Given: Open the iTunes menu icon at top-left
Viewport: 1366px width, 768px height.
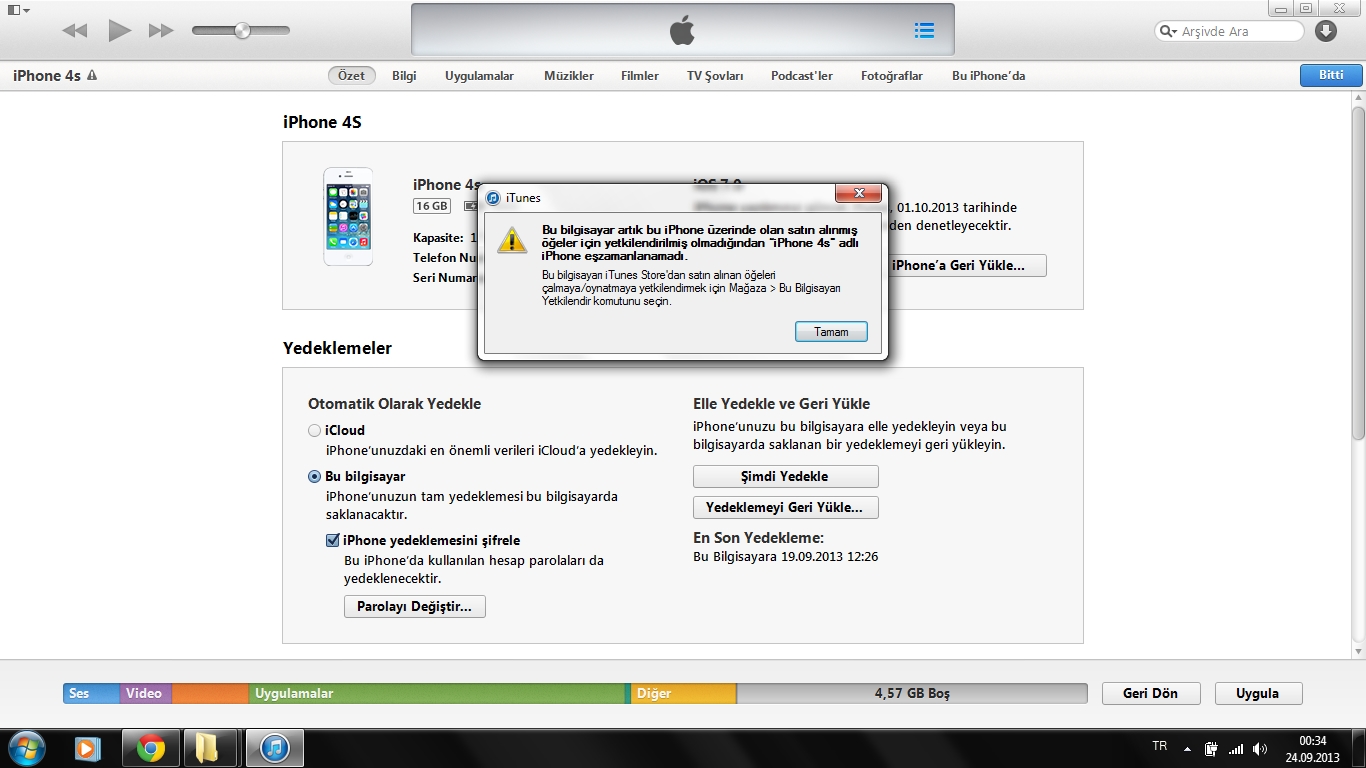Looking at the screenshot, I should 18,10.
